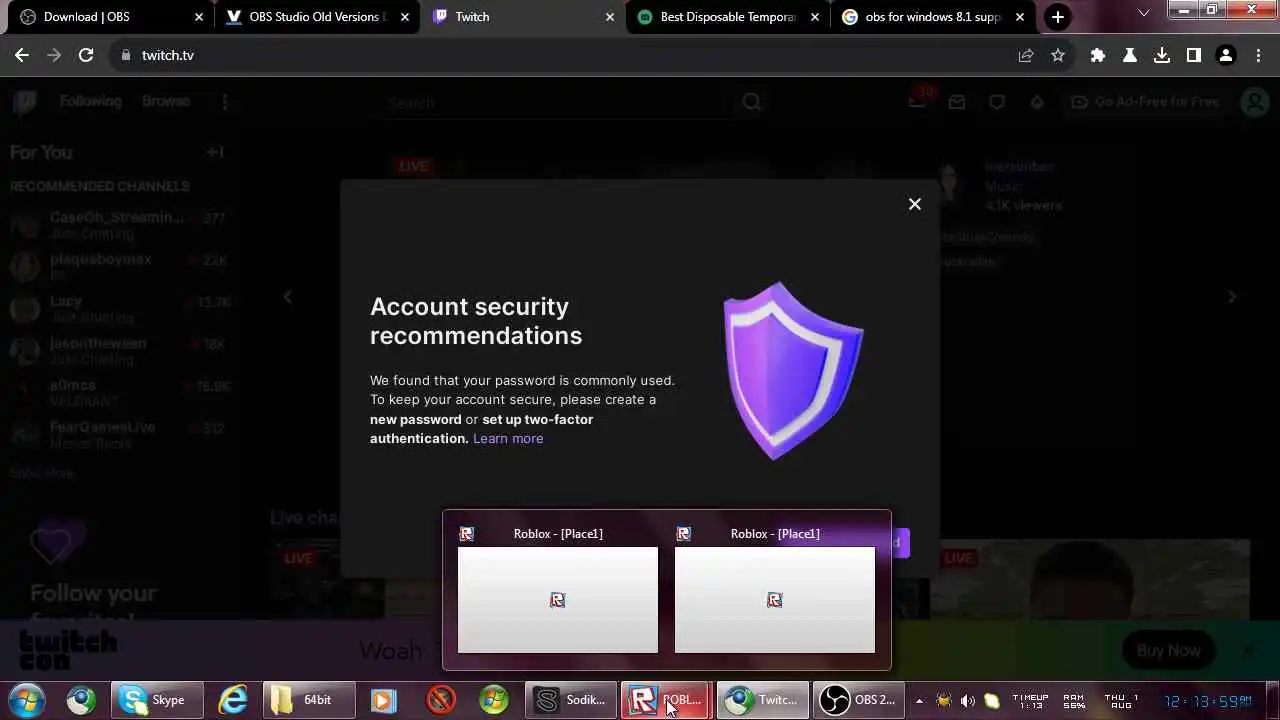Switch to OBS in the taskbar
Image resolution: width=1280 pixels, height=720 pixels.
point(858,700)
